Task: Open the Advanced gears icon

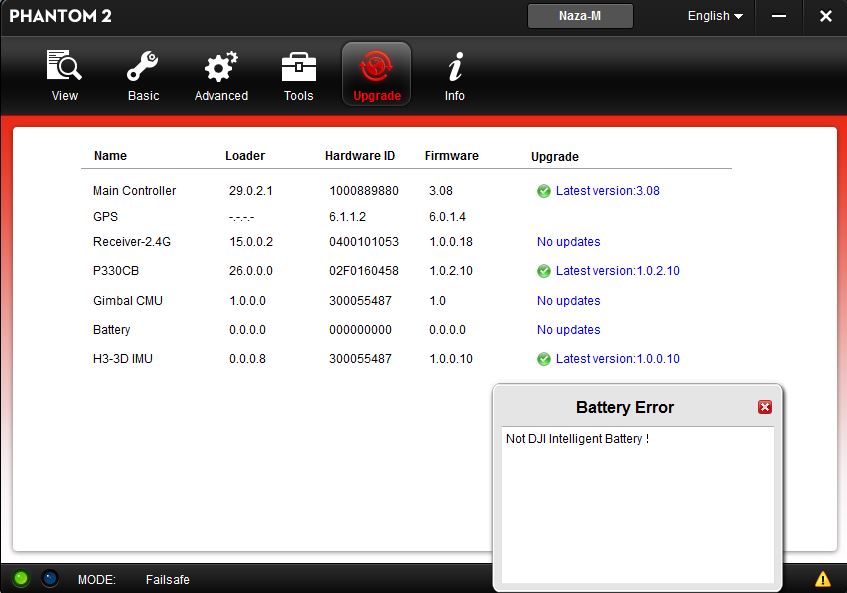Action: click(x=221, y=68)
